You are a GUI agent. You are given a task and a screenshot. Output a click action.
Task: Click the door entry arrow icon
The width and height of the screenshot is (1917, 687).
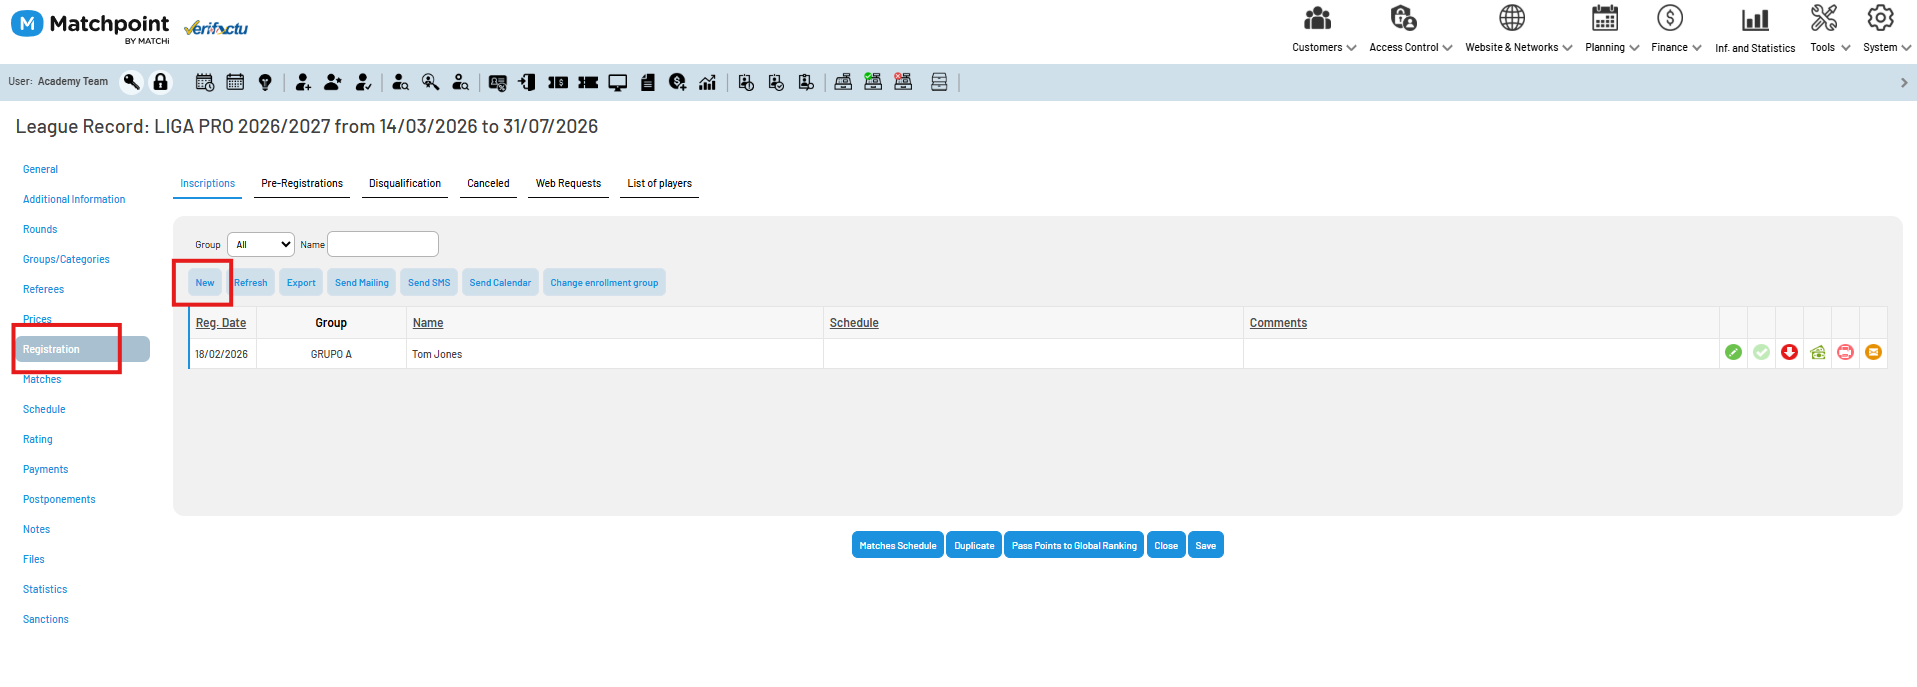point(527,82)
